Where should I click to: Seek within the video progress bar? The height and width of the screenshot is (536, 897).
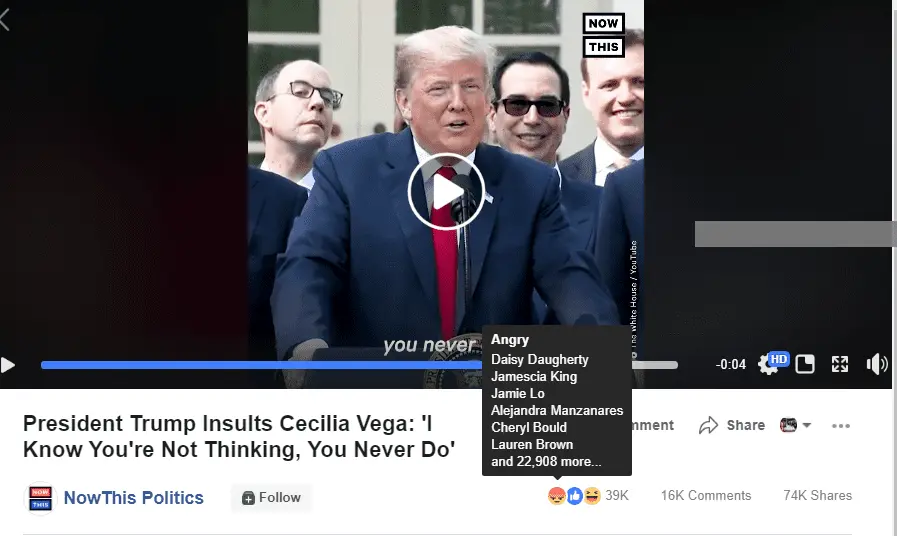pyautogui.click(x=359, y=364)
